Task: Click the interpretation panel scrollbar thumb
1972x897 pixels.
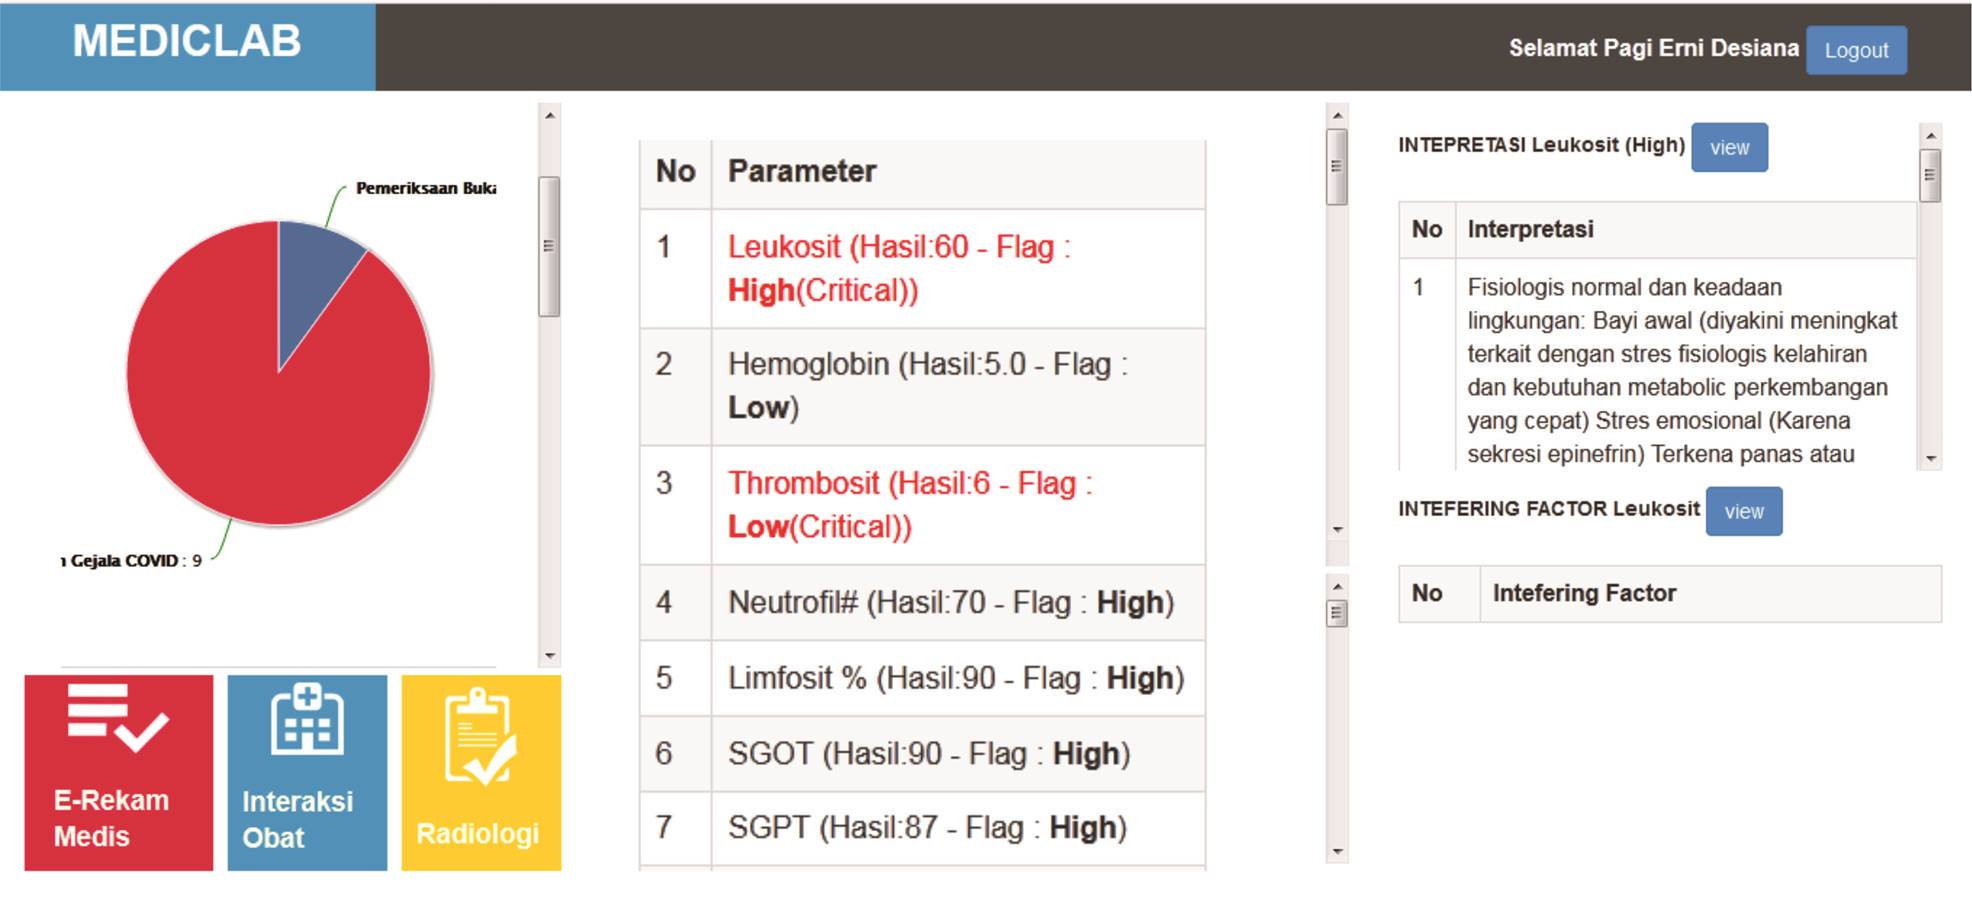Action: pos(1929,176)
